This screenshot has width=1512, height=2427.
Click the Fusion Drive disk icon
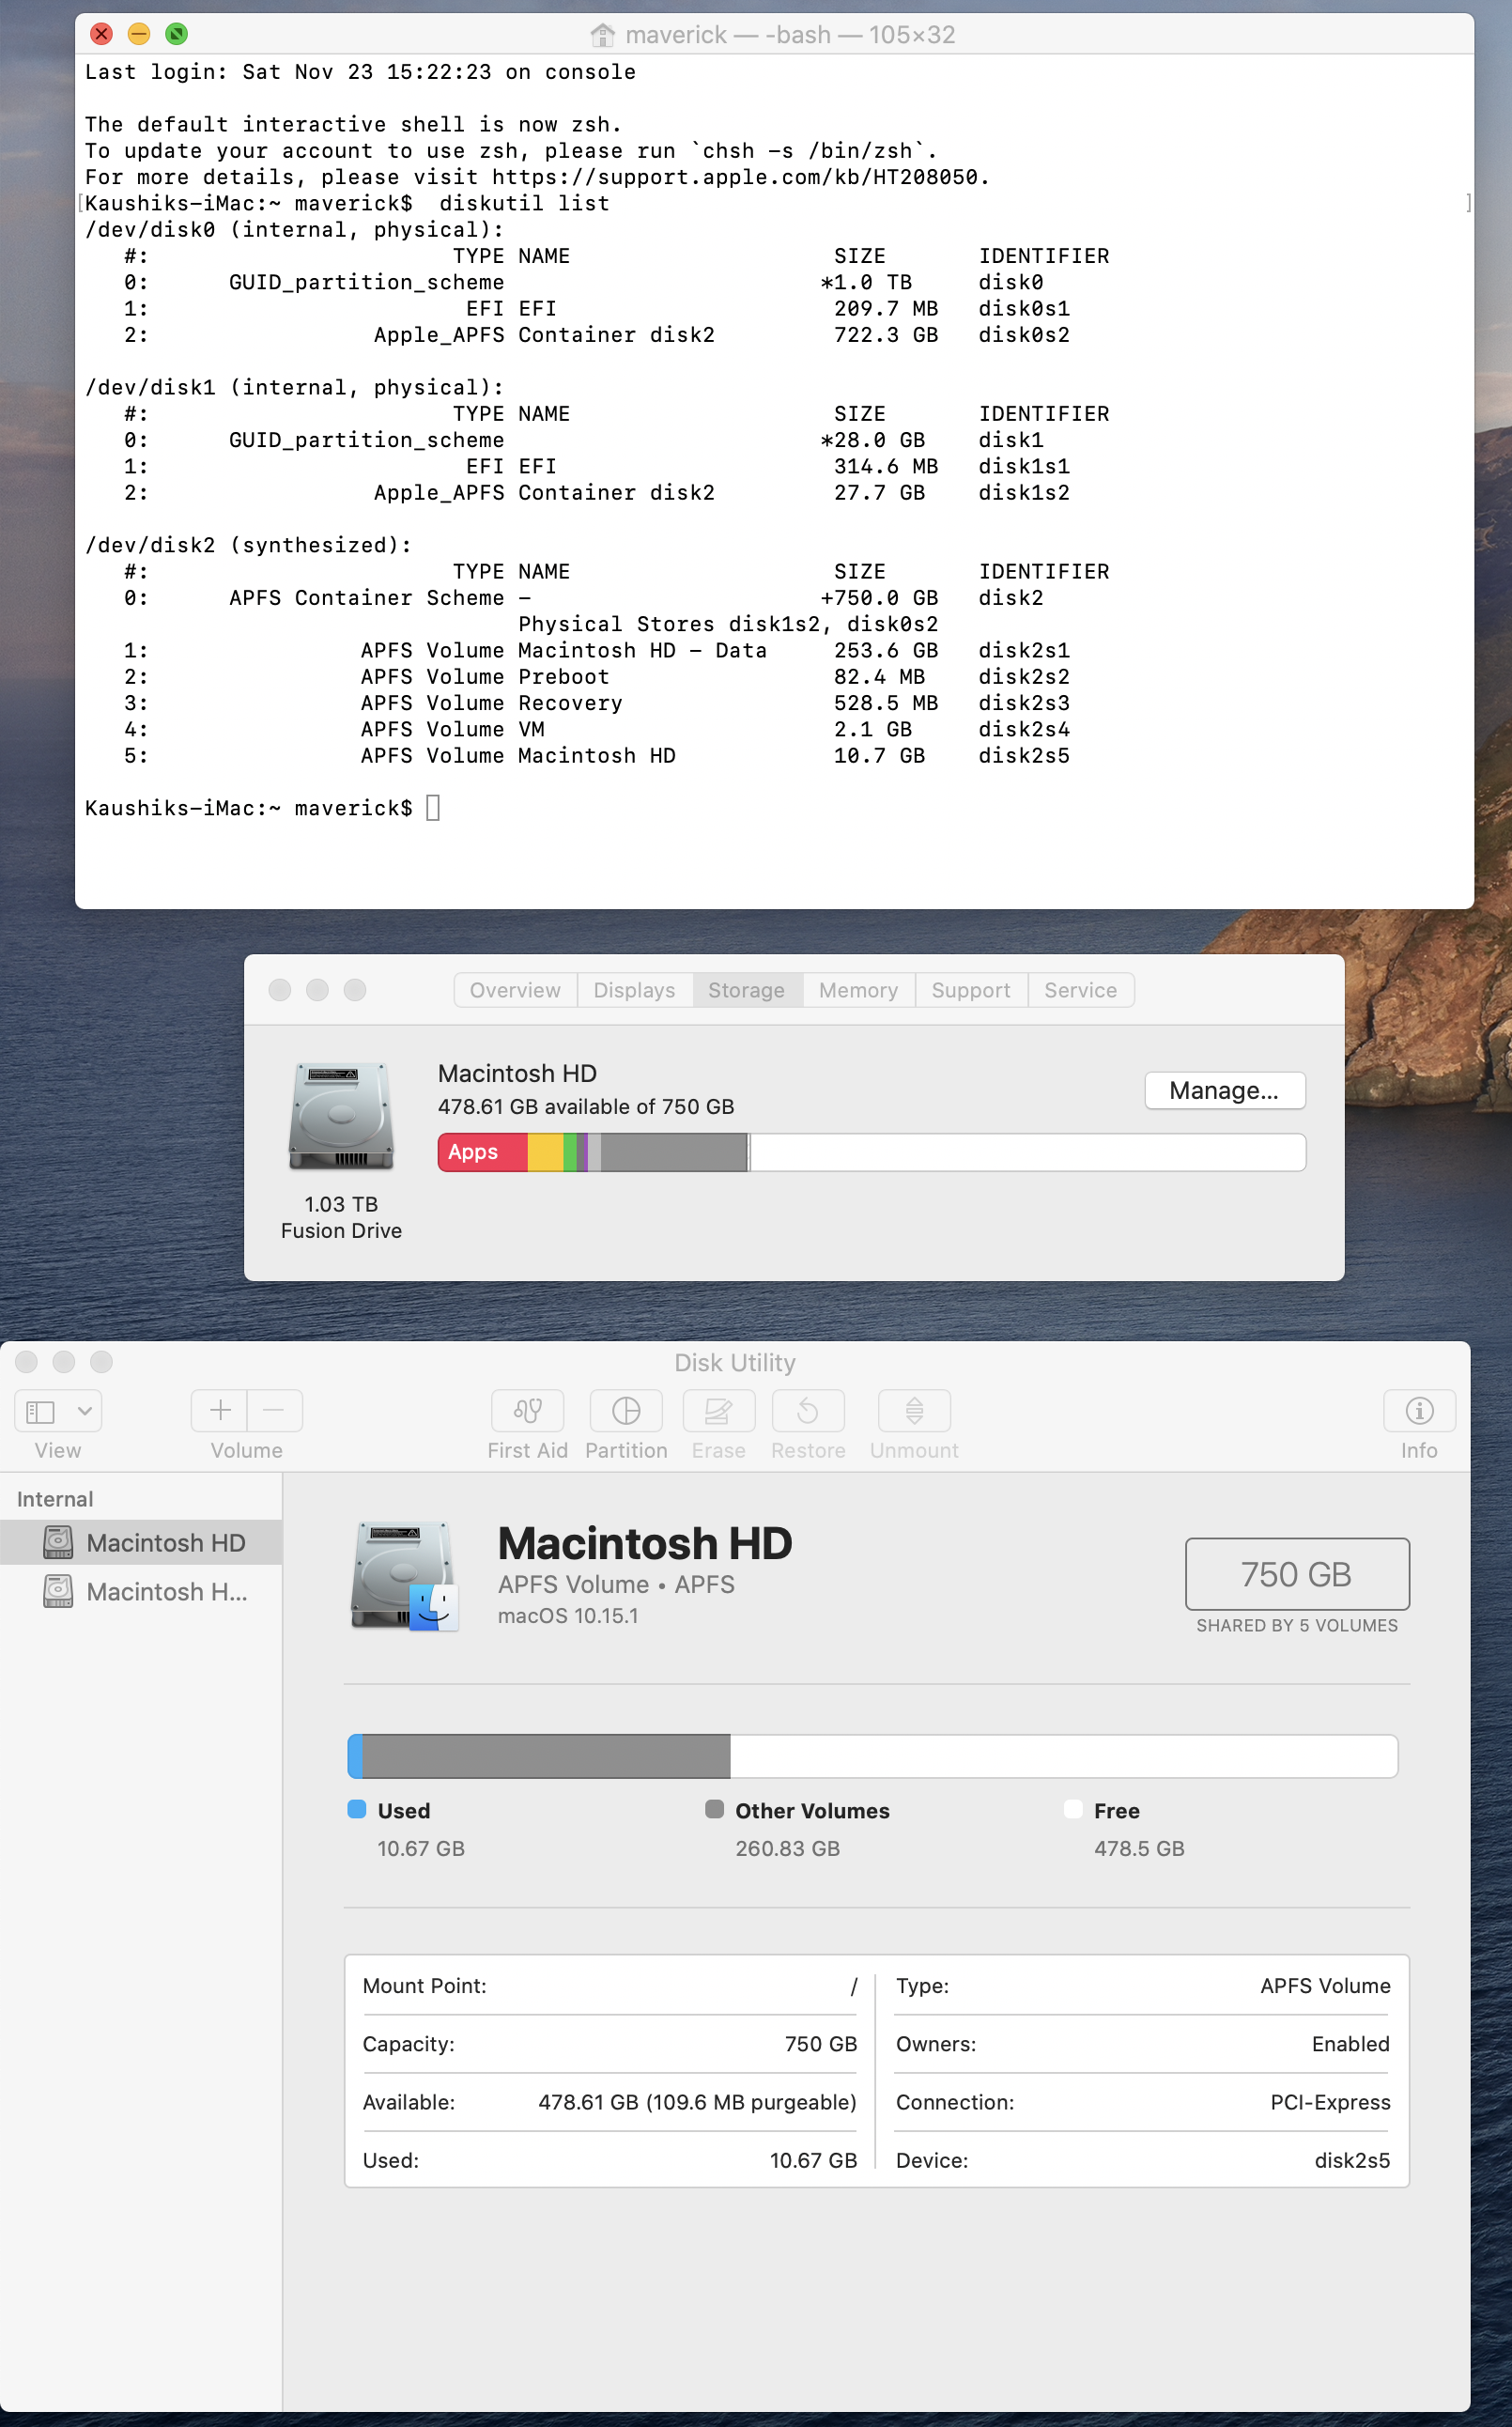(x=341, y=1116)
